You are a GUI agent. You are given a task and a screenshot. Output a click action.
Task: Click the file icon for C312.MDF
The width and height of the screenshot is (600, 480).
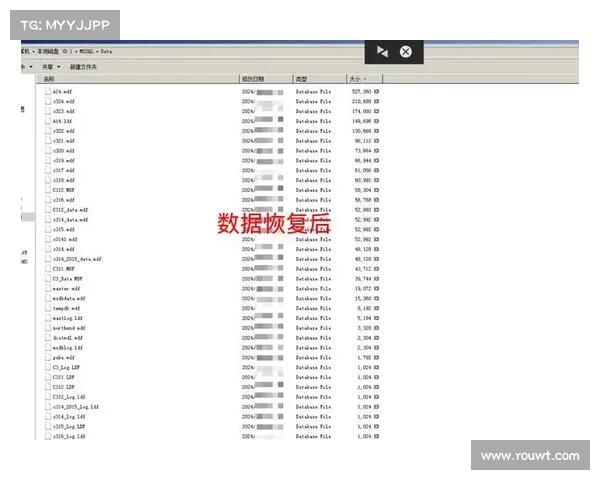pyautogui.click(x=48, y=190)
